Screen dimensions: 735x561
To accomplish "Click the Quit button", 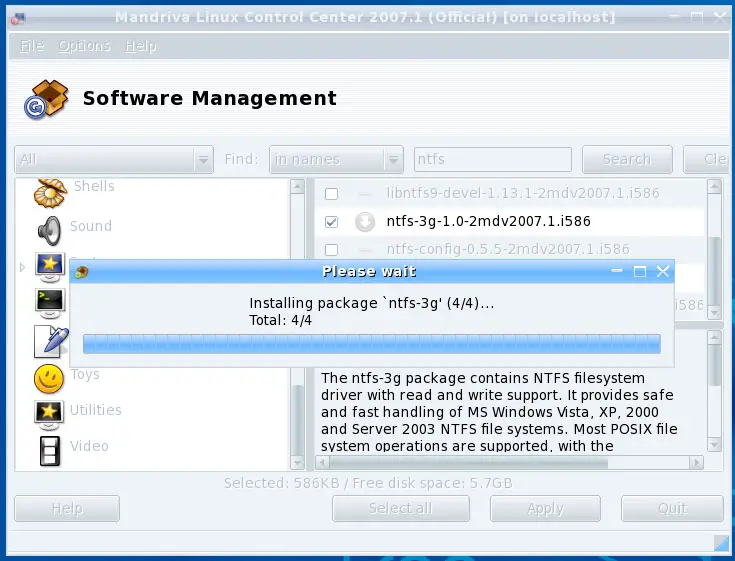I will (673, 509).
